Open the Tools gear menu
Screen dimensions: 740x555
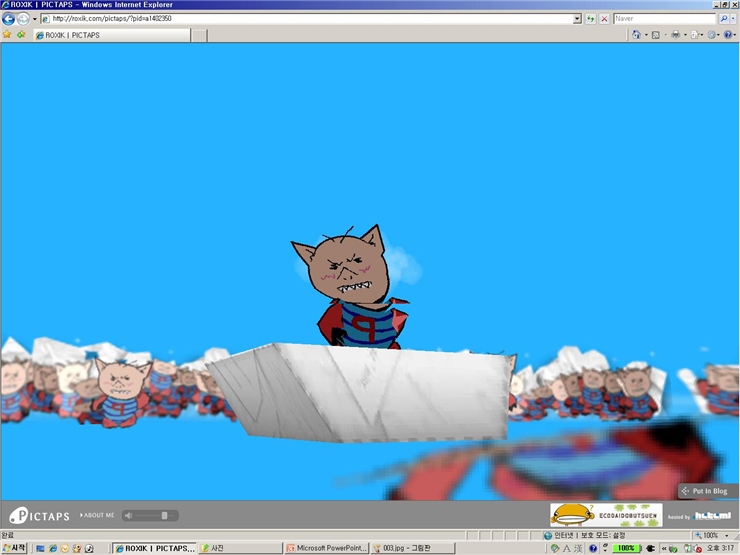[x=712, y=34]
